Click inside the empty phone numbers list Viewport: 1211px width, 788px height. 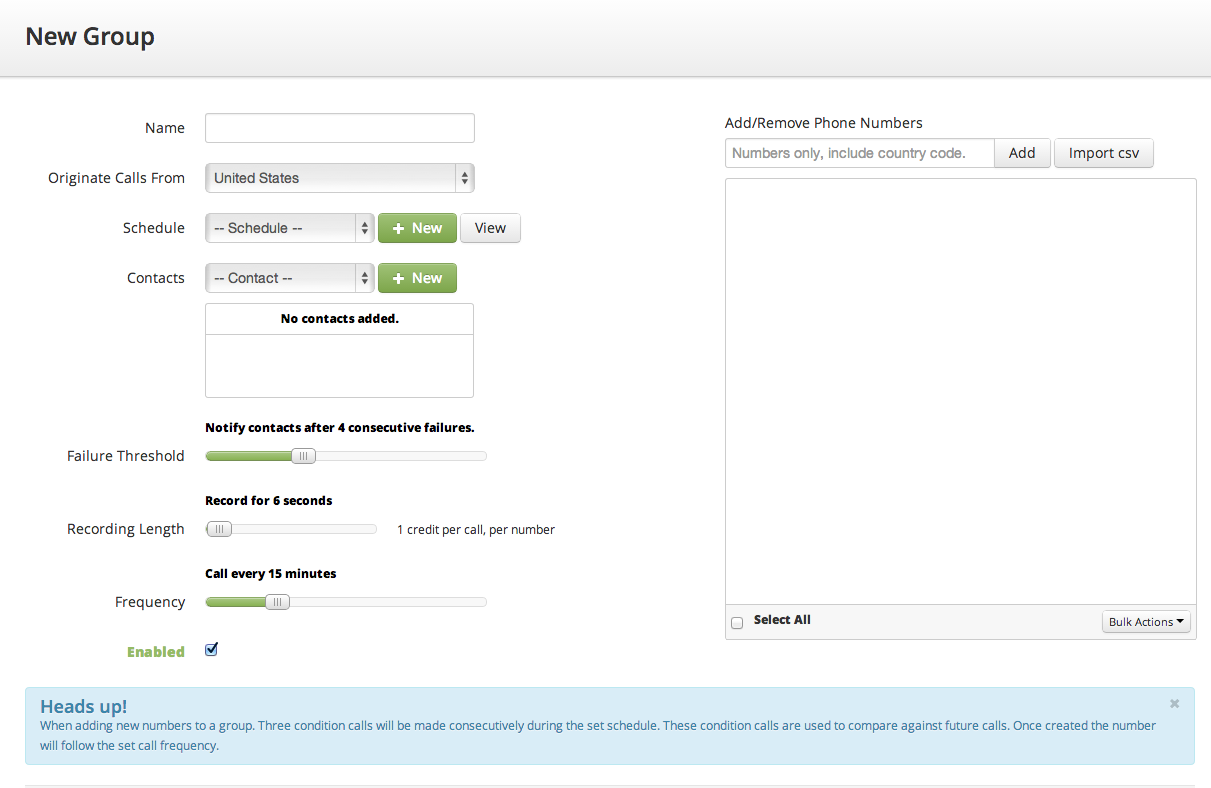click(960, 390)
